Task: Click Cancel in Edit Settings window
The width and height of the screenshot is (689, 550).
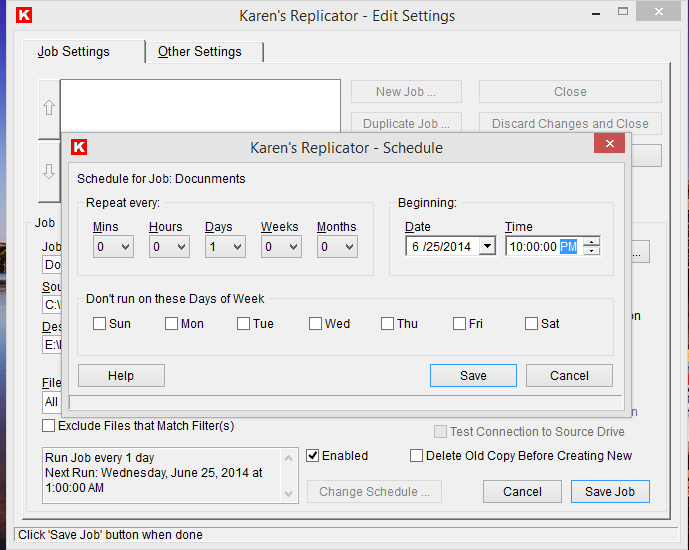Action: click(x=522, y=492)
